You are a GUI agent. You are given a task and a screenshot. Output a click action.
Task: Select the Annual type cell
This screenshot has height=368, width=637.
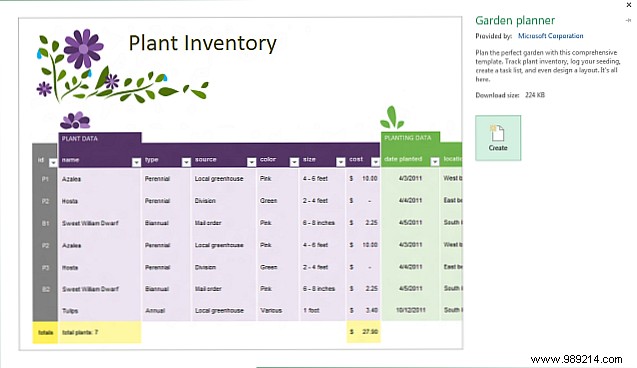(x=166, y=311)
